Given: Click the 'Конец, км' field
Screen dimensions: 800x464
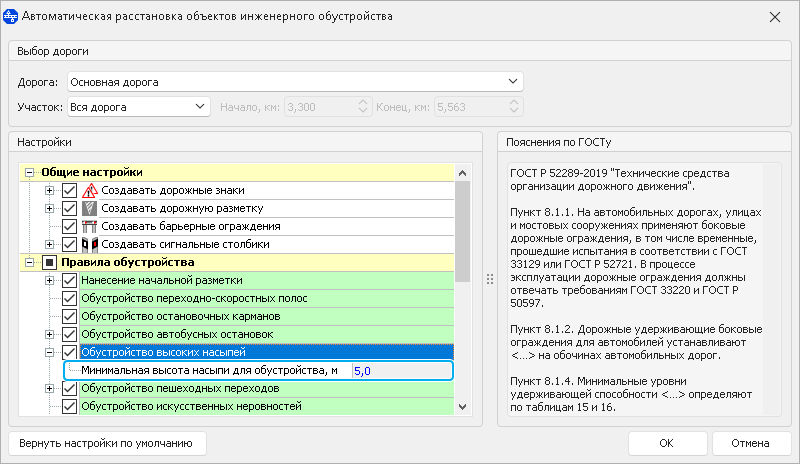Looking at the screenshot, I should click(479, 107).
